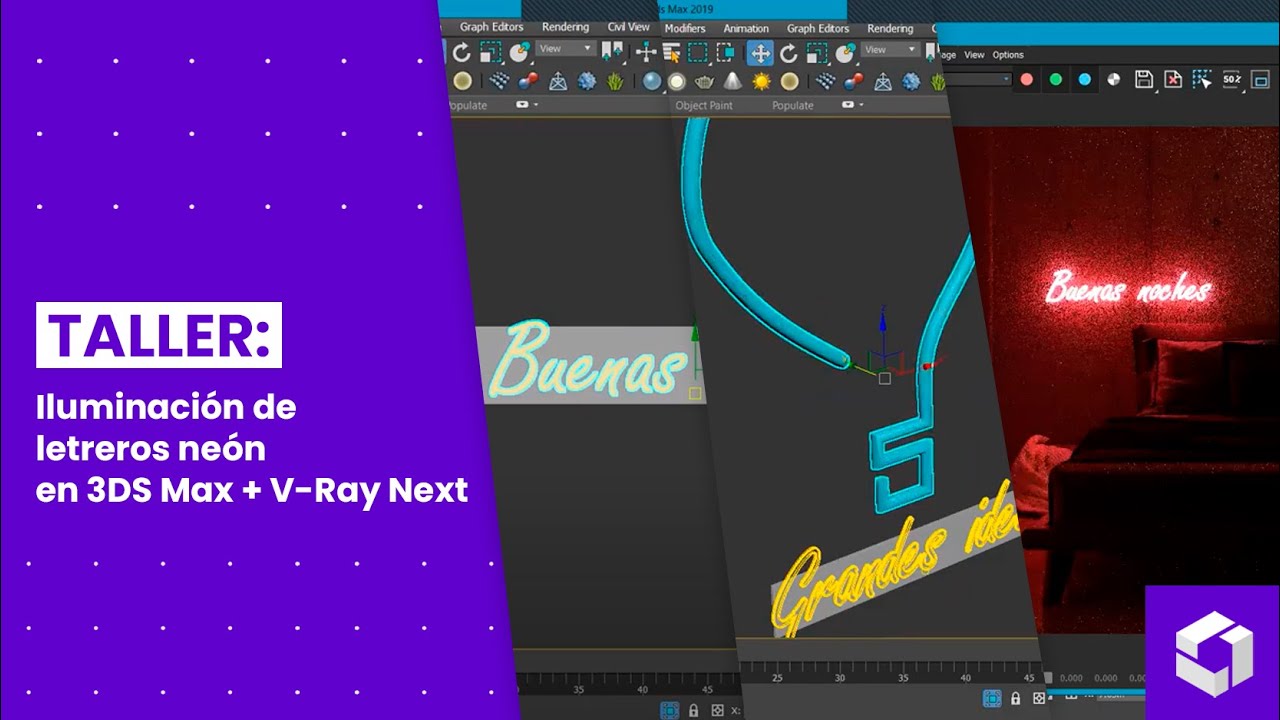The height and width of the screenshot is (720, 1280).
Task: Toggle the red channel in render window
Action: (1026, 79)
